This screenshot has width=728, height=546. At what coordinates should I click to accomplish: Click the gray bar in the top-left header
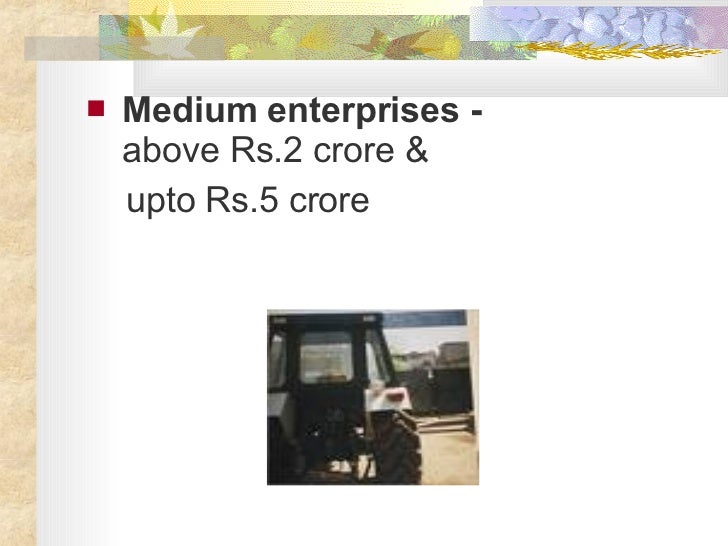pos(62,48)
